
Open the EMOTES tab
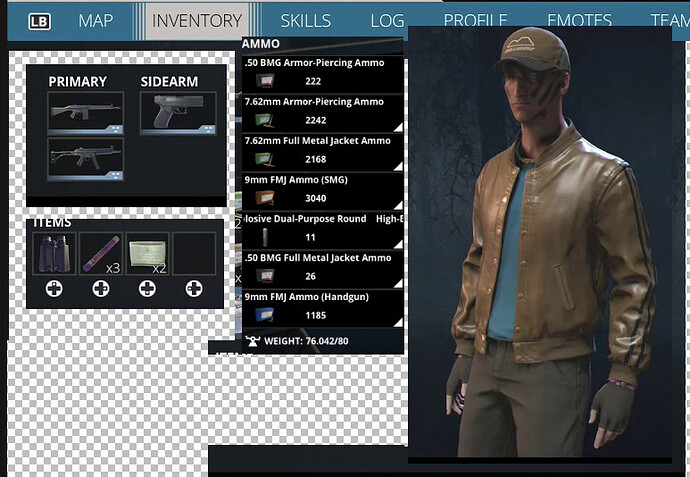pos(579,20)
